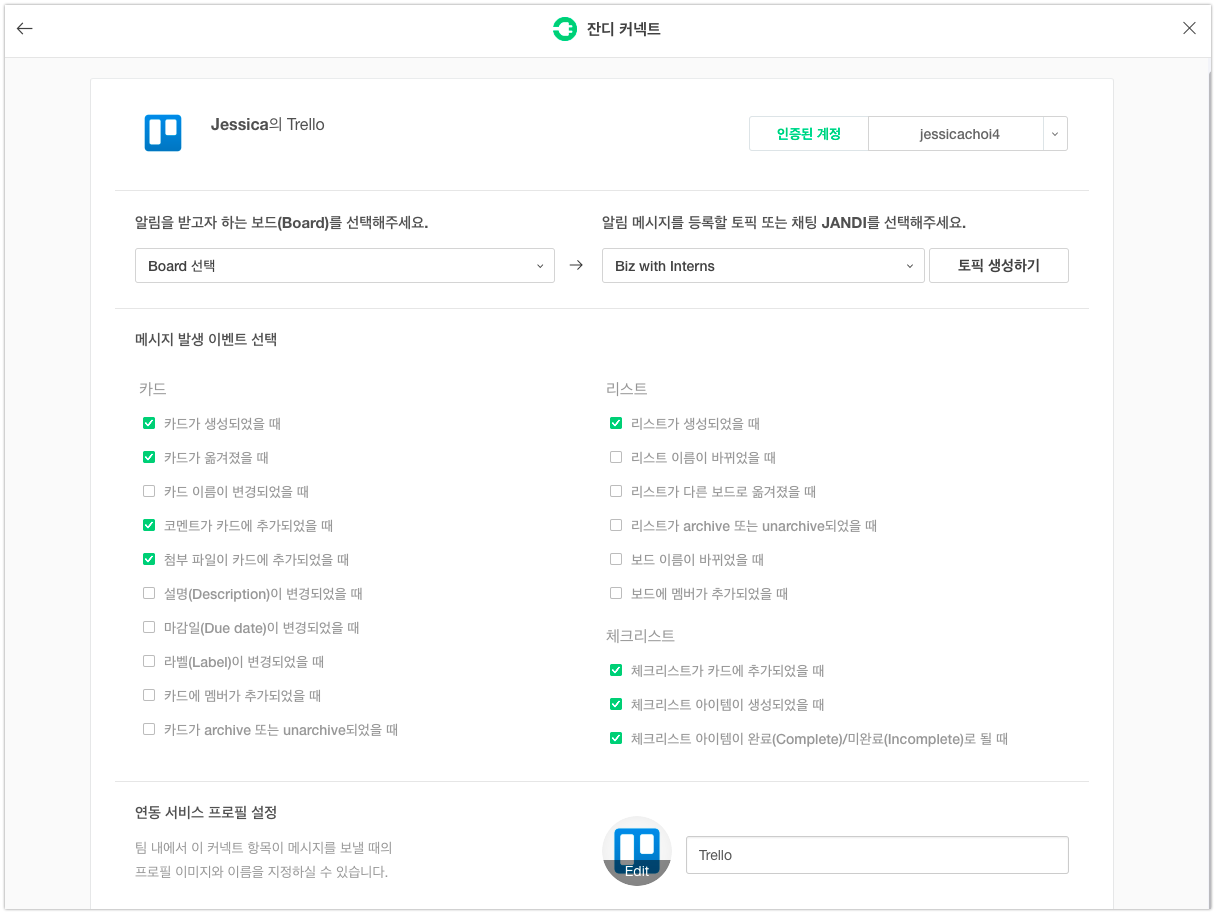The width and height of the screenshot is (1216, 914).
Task: Click the arrow icon between board and topic
Action: (x=576, y=266)
